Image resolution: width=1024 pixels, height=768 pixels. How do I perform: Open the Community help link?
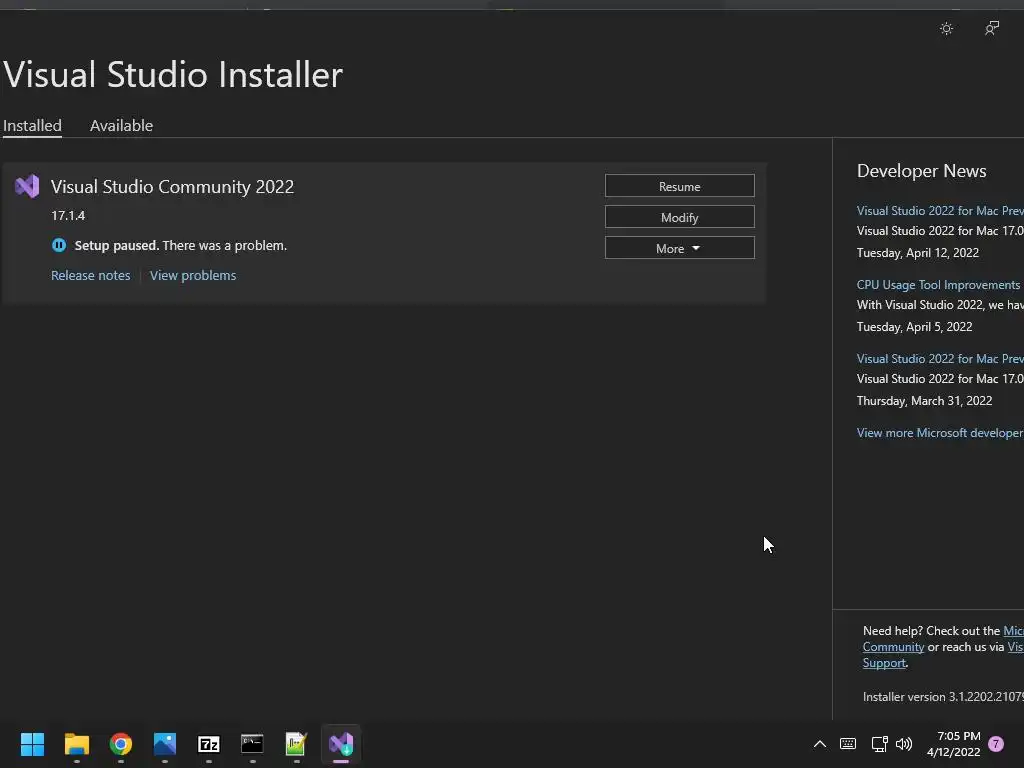coord(893,647)
